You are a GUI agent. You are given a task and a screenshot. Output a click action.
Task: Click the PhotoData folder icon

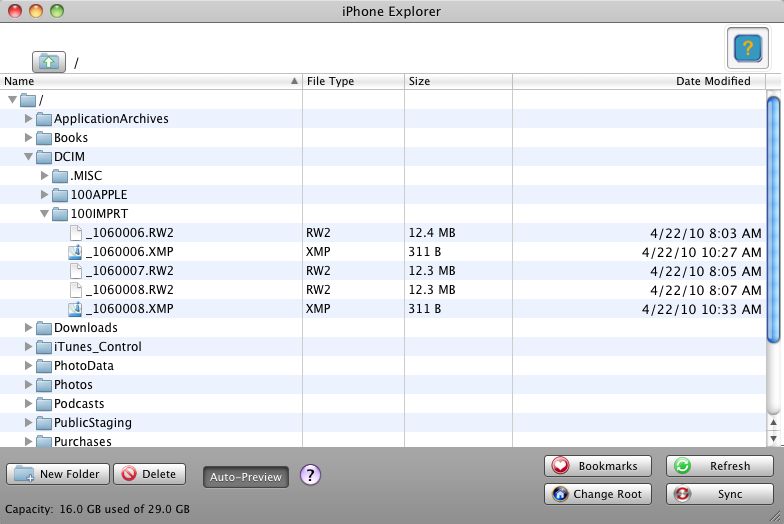coord(44,366)
